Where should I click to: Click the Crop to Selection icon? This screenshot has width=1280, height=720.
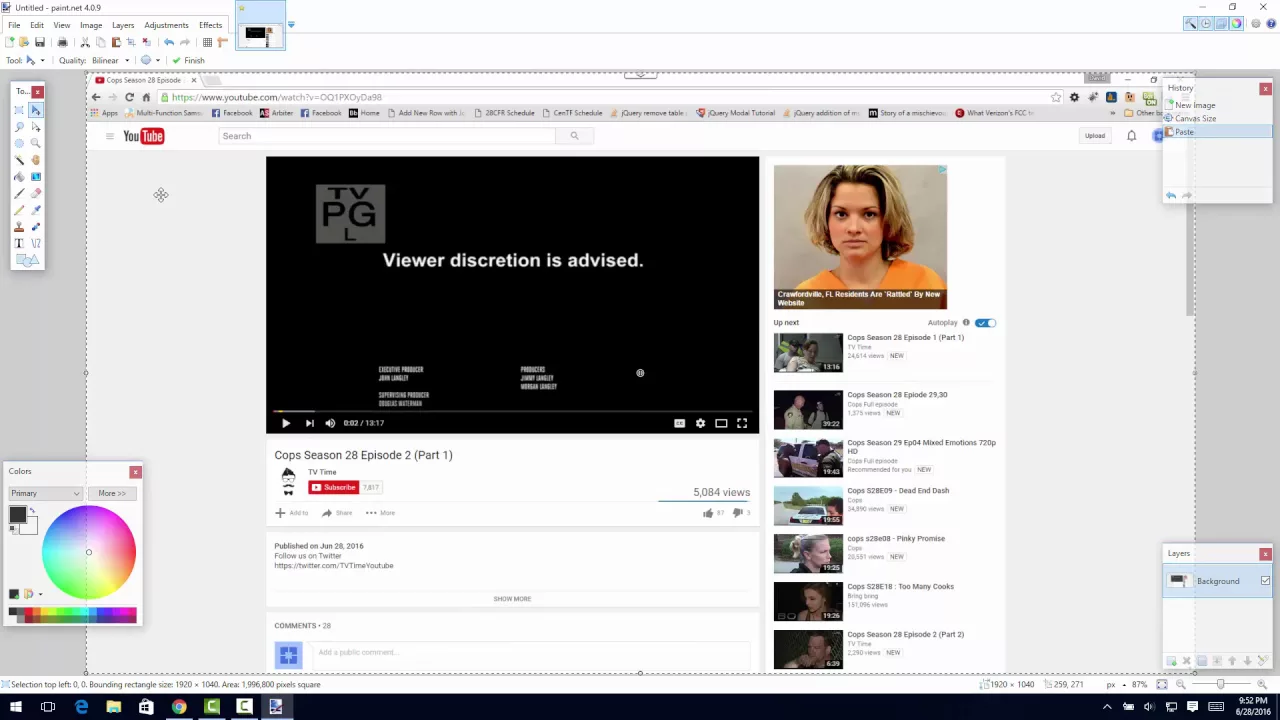click(x=131, y=42)
